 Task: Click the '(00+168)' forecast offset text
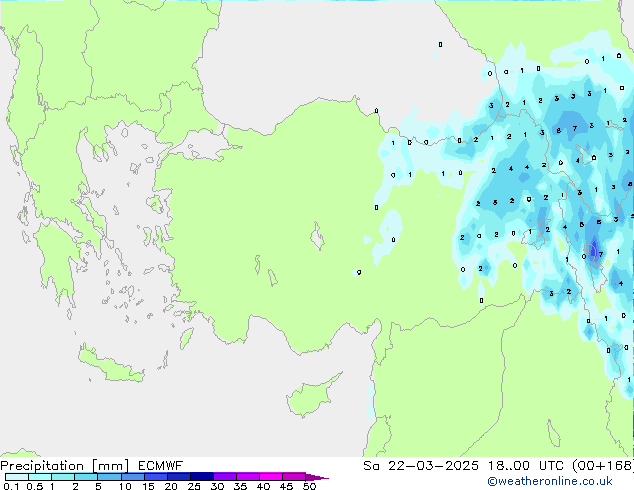(603, 466)
